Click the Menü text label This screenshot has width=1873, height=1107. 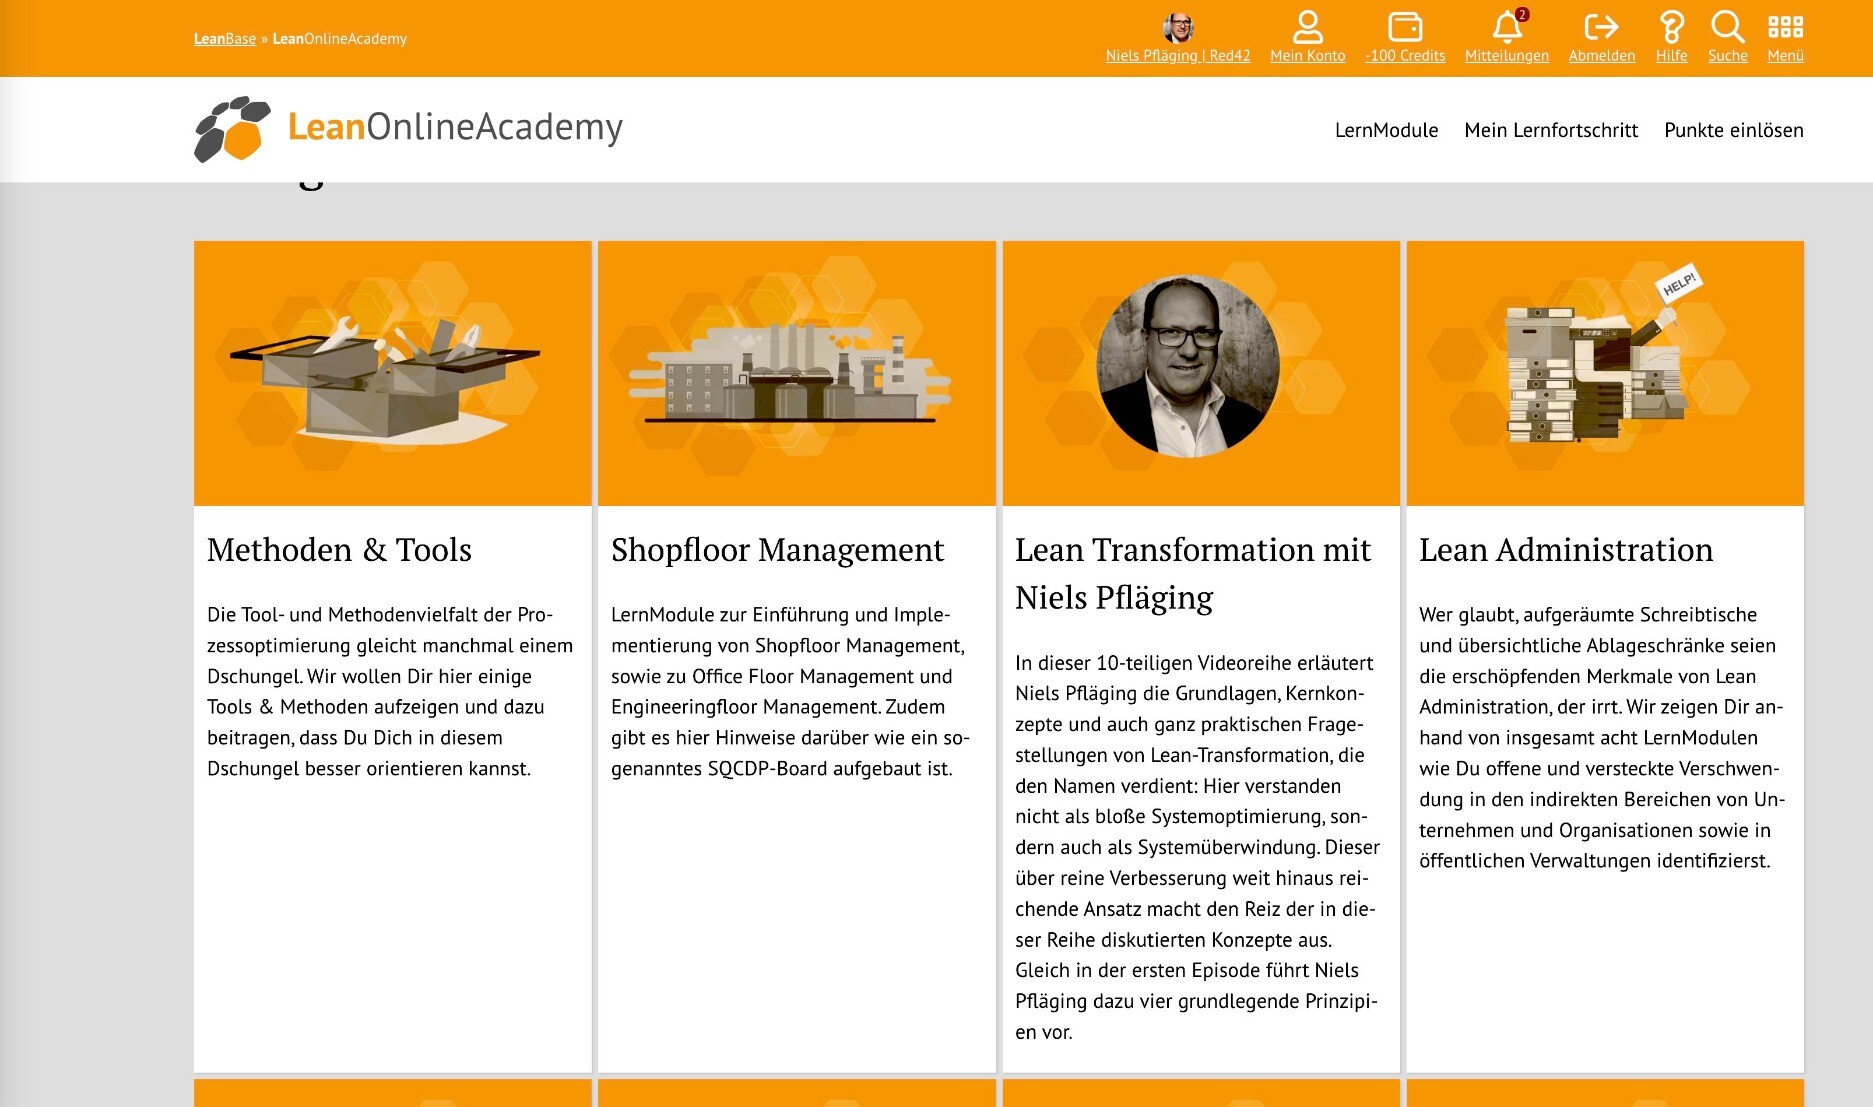point(1785,56)
